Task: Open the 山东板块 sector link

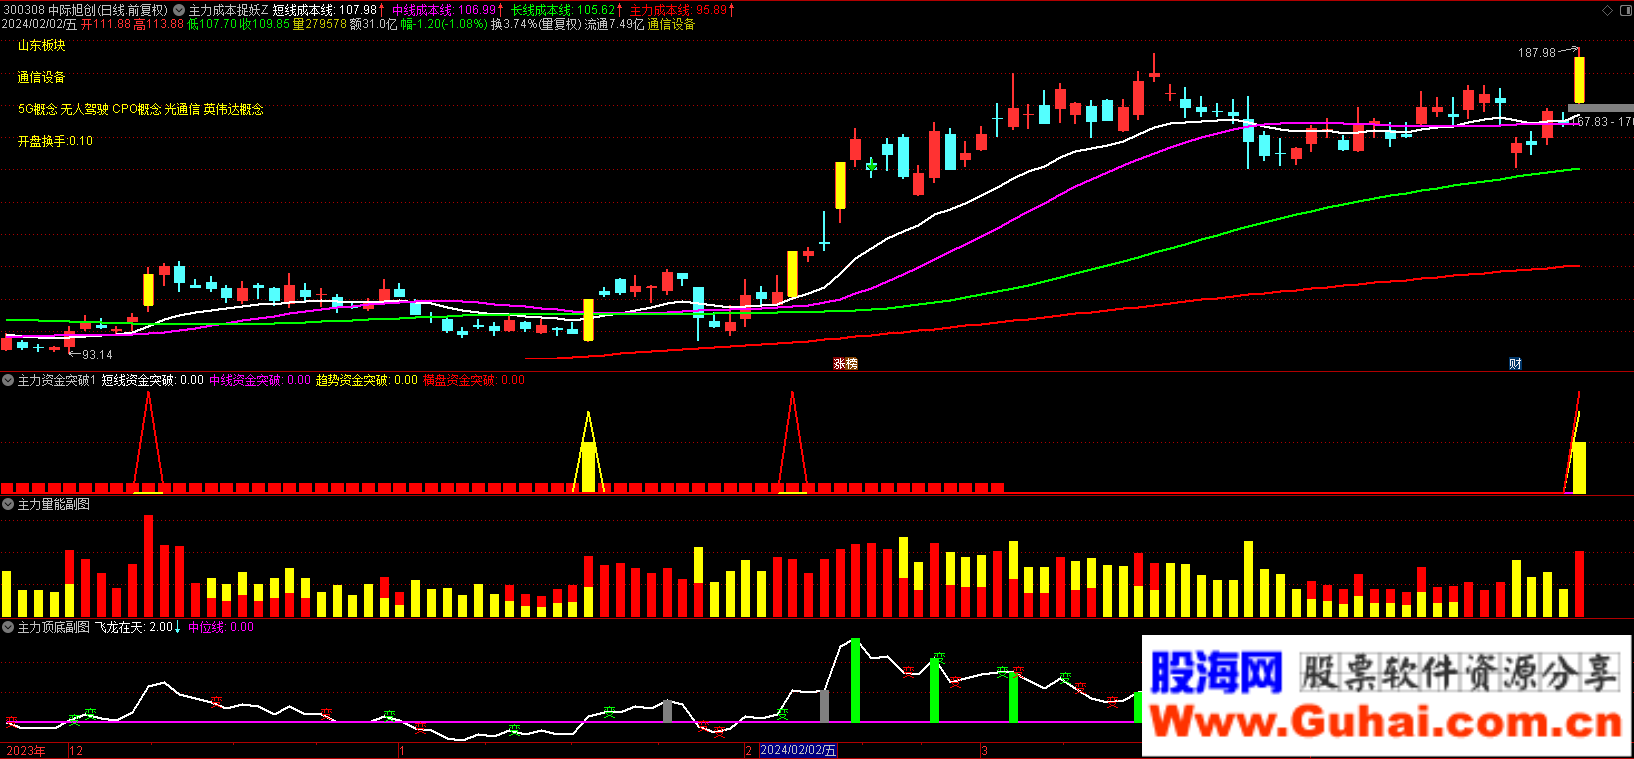Action: (x=41, y=45)
